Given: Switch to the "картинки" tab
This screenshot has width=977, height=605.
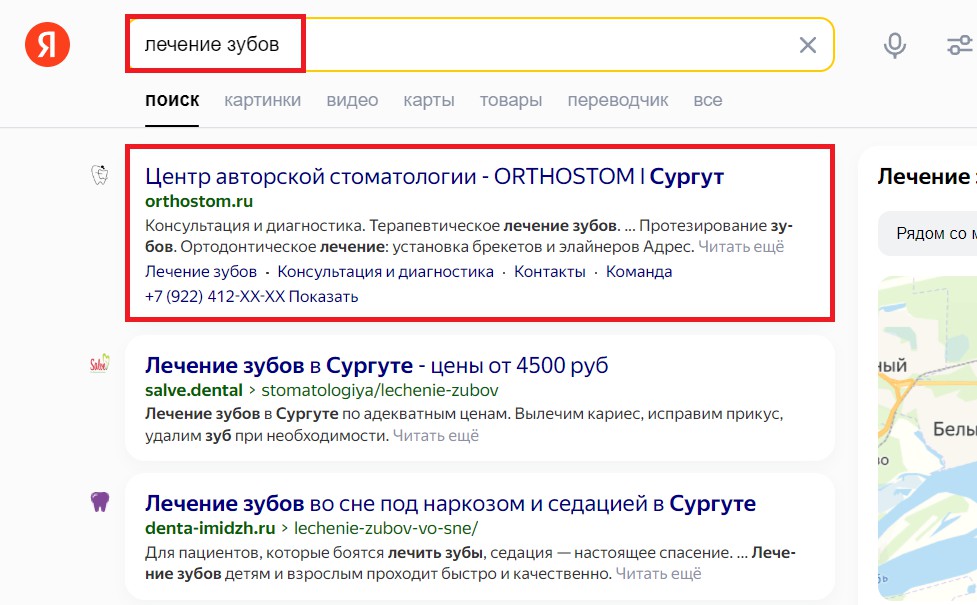Looking at the screenshot, I should tap(262, 100).
